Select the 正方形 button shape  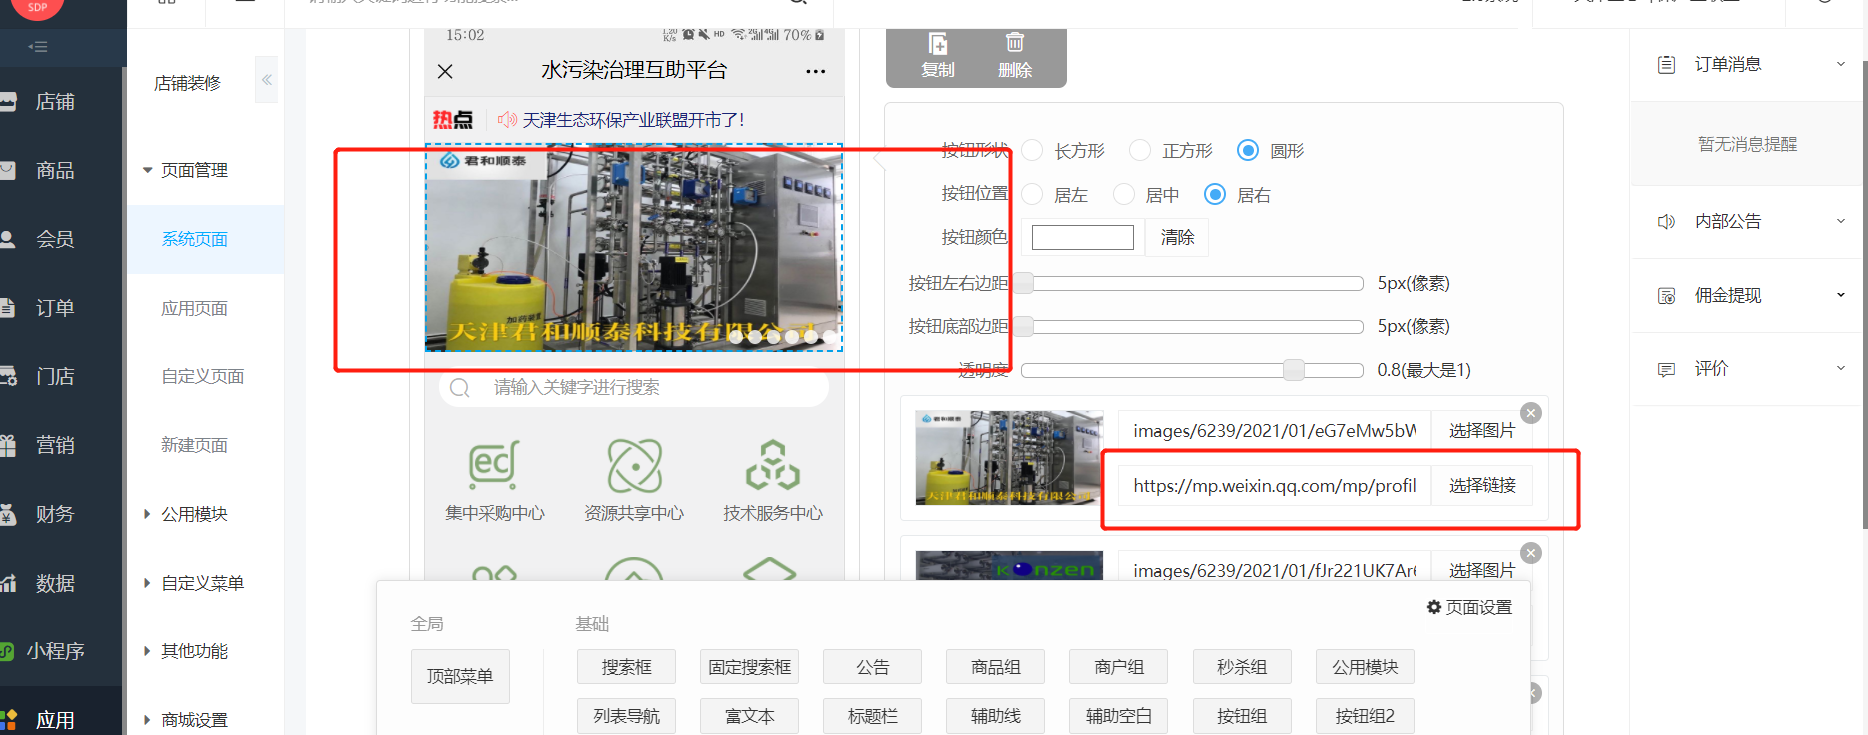click(x=1140, y=150)
